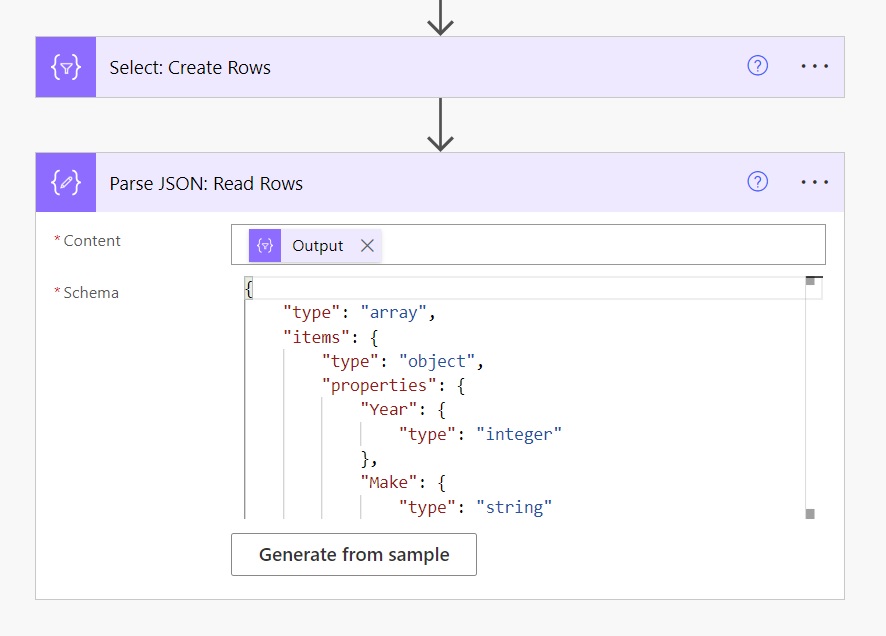
Task: Click the "integer" type value in schema
Action: pos(519,434)
